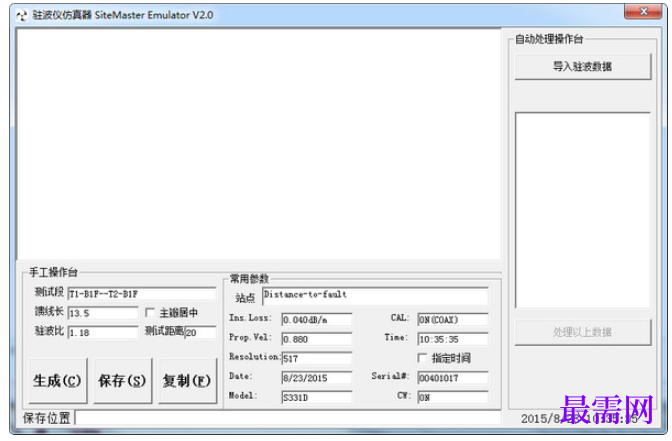Image resolution: width=672 pixels, height=441 pixels.
Task: Click the Time field 10:35:35
Action: (453, 339)
